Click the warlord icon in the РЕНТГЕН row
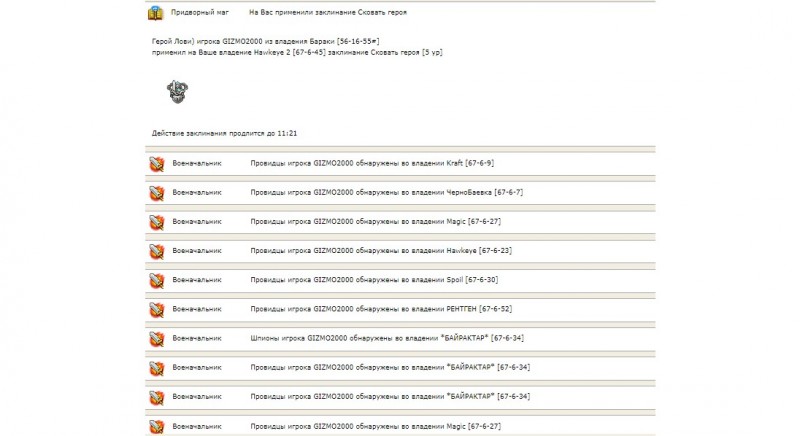 click(155, 309)
